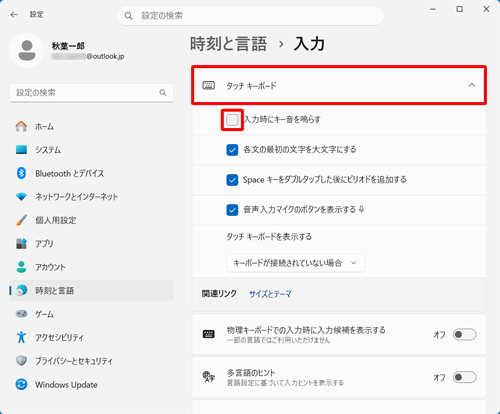Open システム settings category

[92, 150]
